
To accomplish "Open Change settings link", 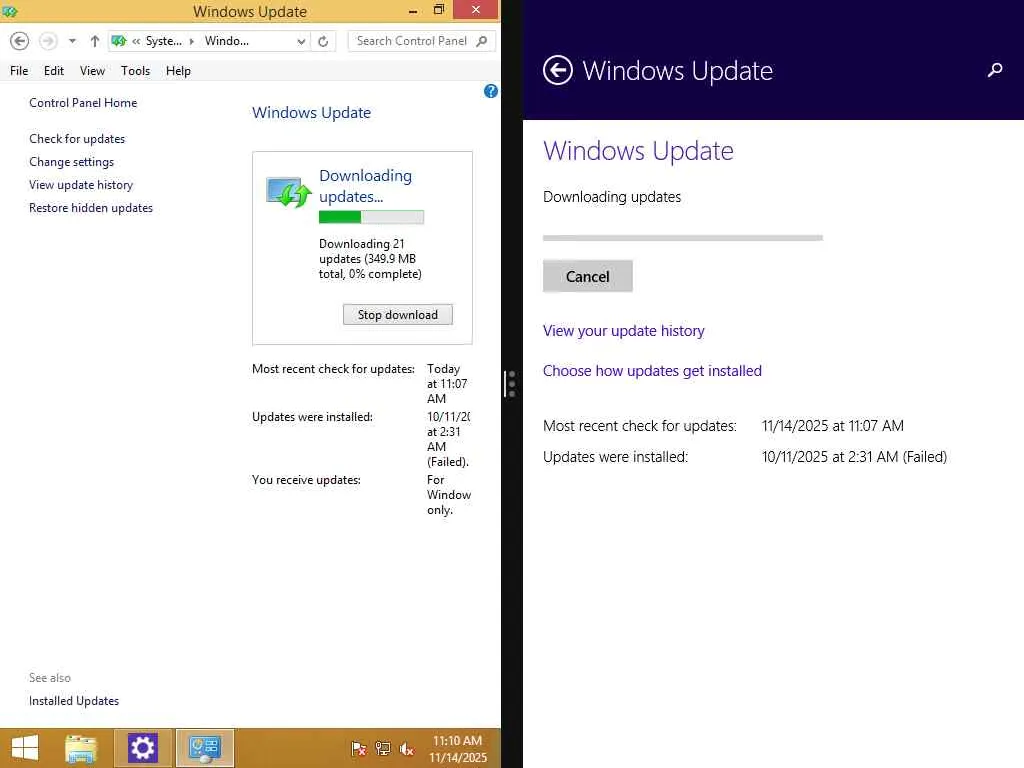I will point(71,161).
